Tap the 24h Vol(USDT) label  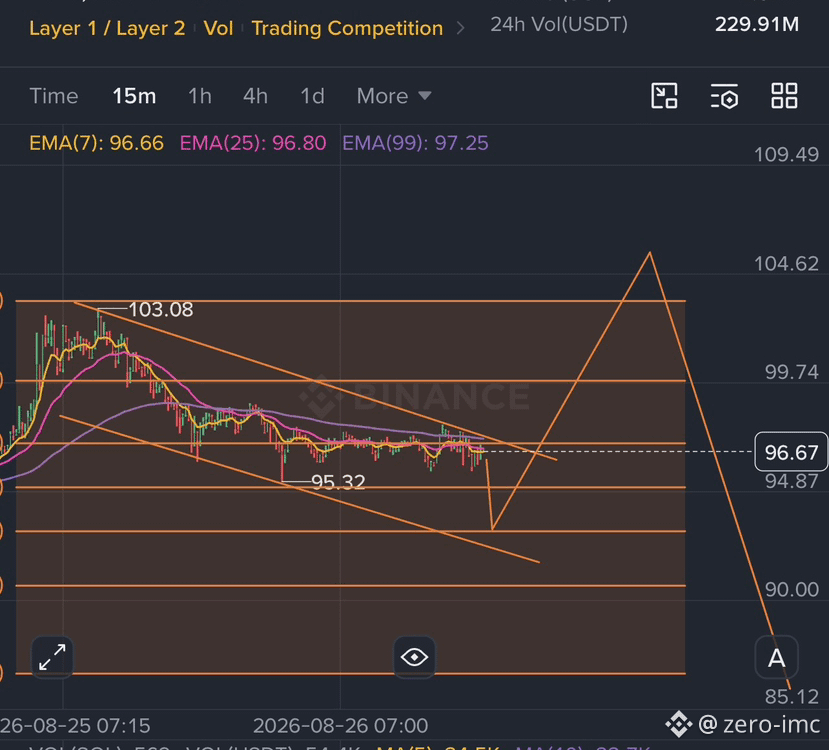pyautogui.click(x=559, y=25)
